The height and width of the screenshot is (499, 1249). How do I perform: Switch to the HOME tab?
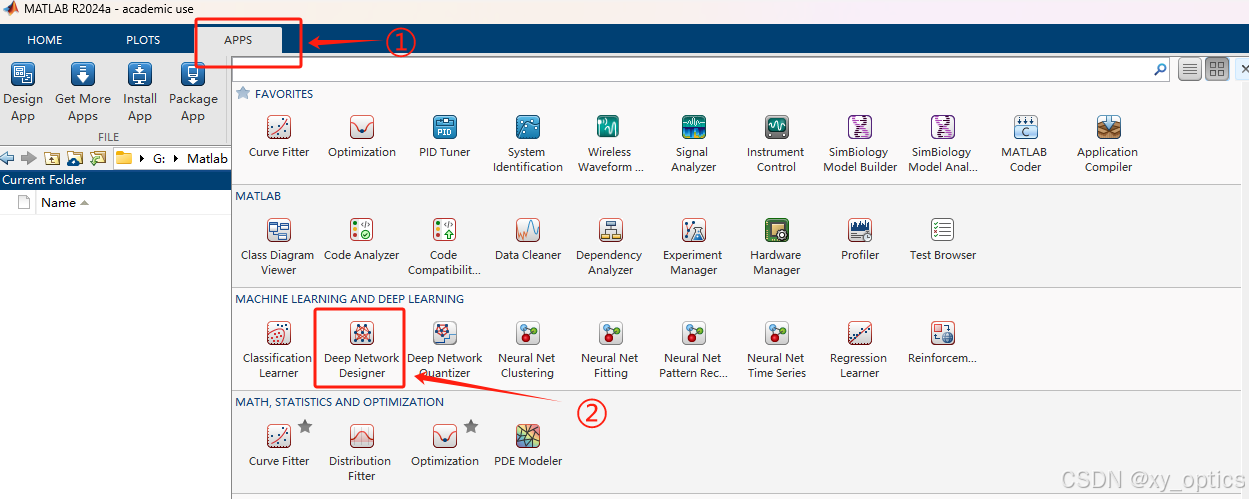[45, 40]
